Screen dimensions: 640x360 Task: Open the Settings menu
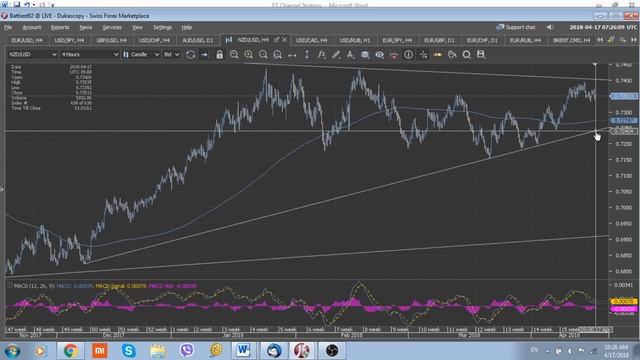(x=162, y=27)
